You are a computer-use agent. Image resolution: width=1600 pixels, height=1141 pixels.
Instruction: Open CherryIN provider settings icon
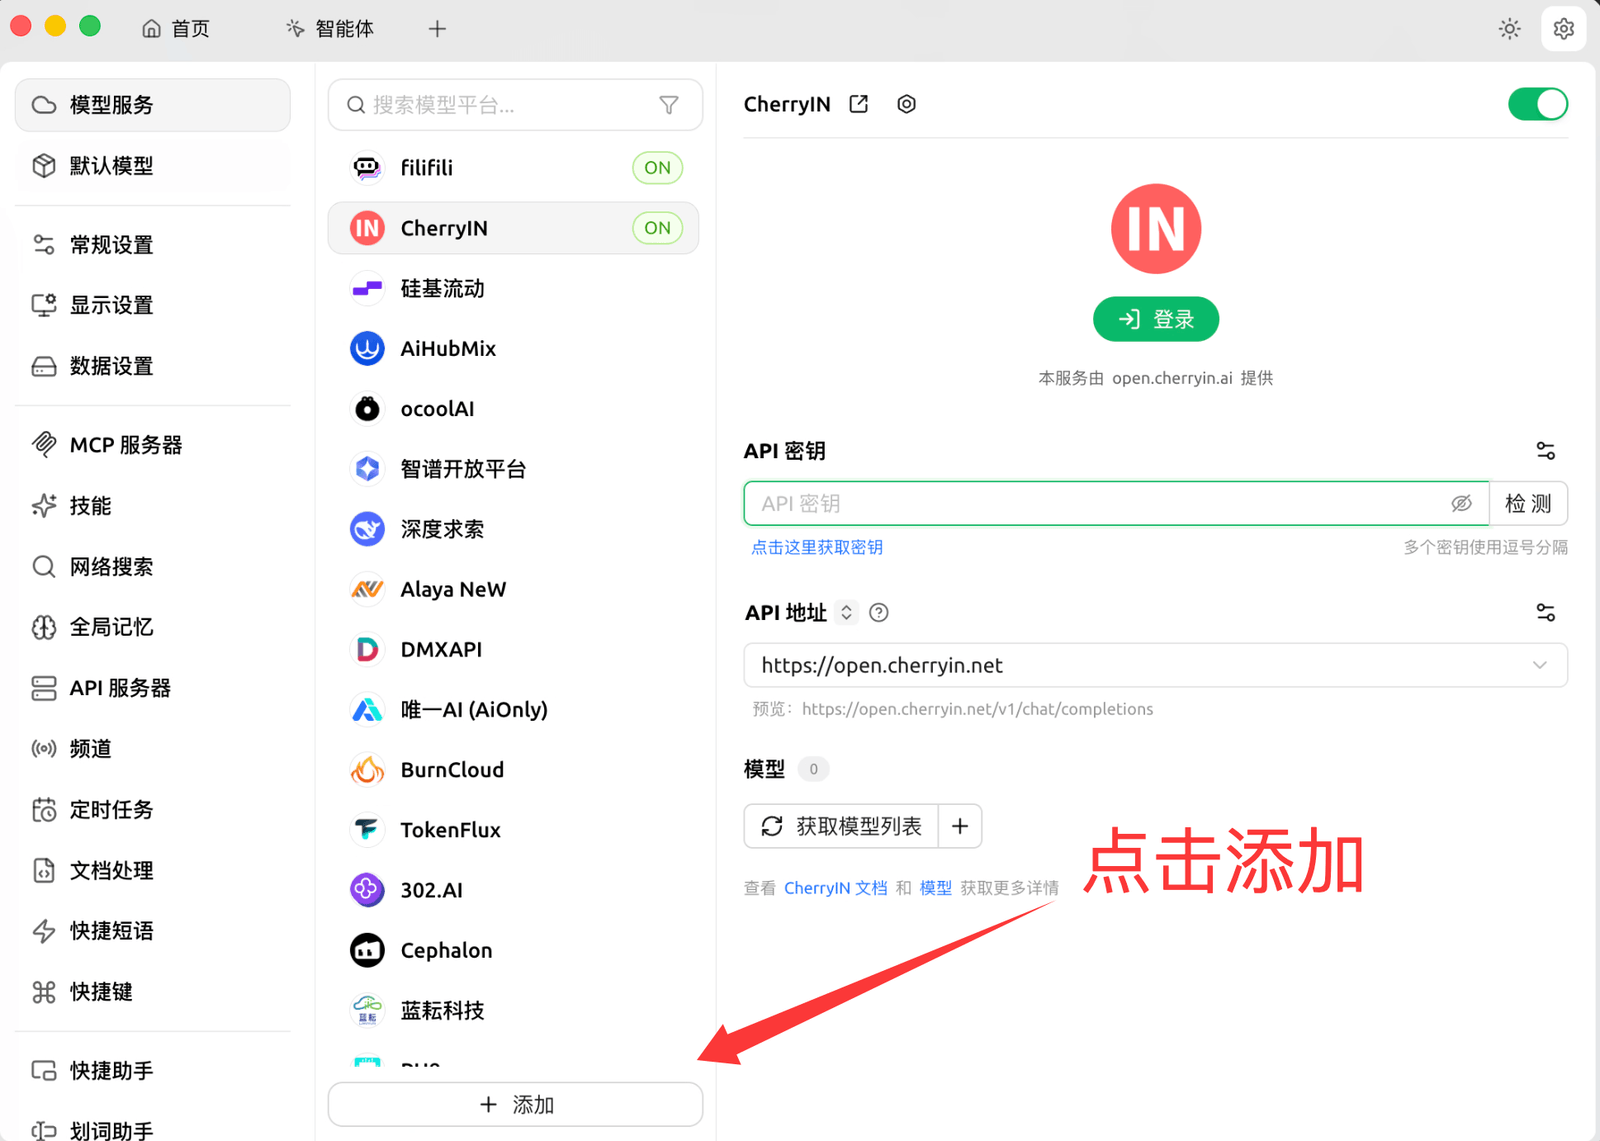tap(906, 104)
